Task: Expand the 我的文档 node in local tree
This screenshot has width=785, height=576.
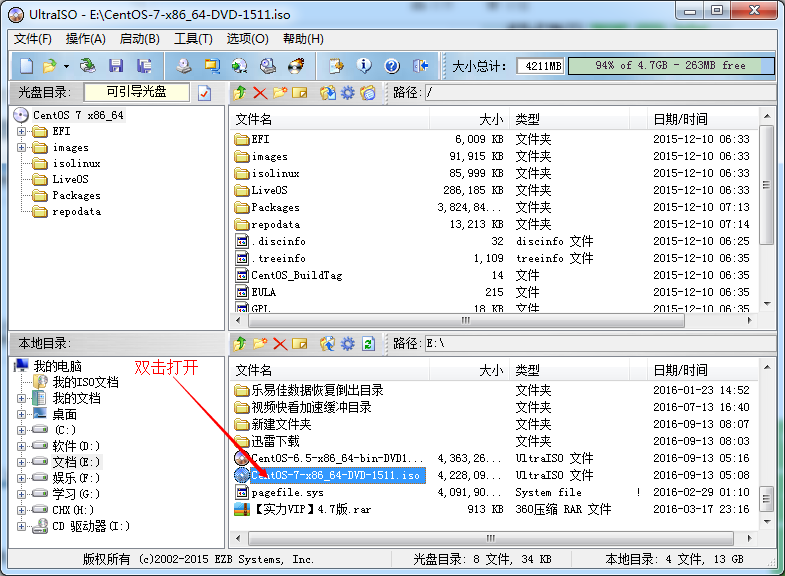Action: coord(22,398)
